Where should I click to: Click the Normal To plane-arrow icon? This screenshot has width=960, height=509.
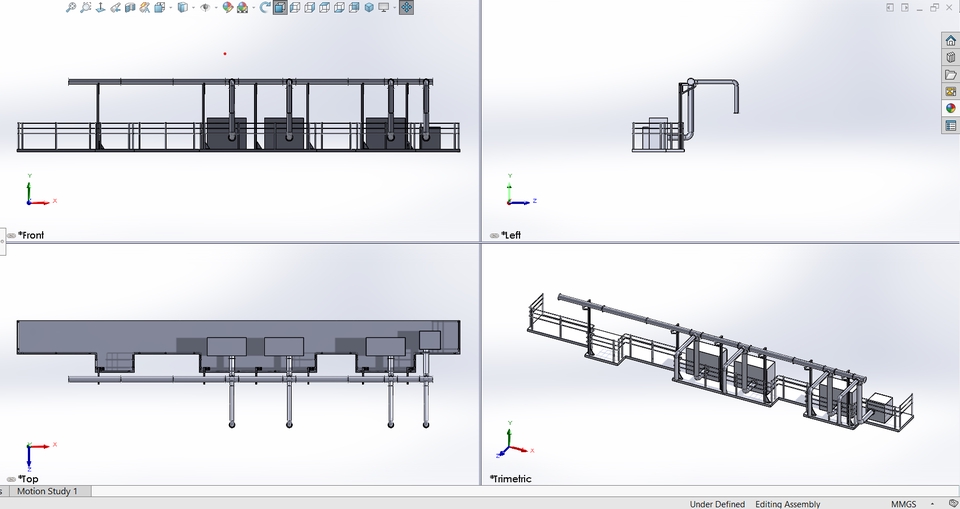tap(100, 7)
